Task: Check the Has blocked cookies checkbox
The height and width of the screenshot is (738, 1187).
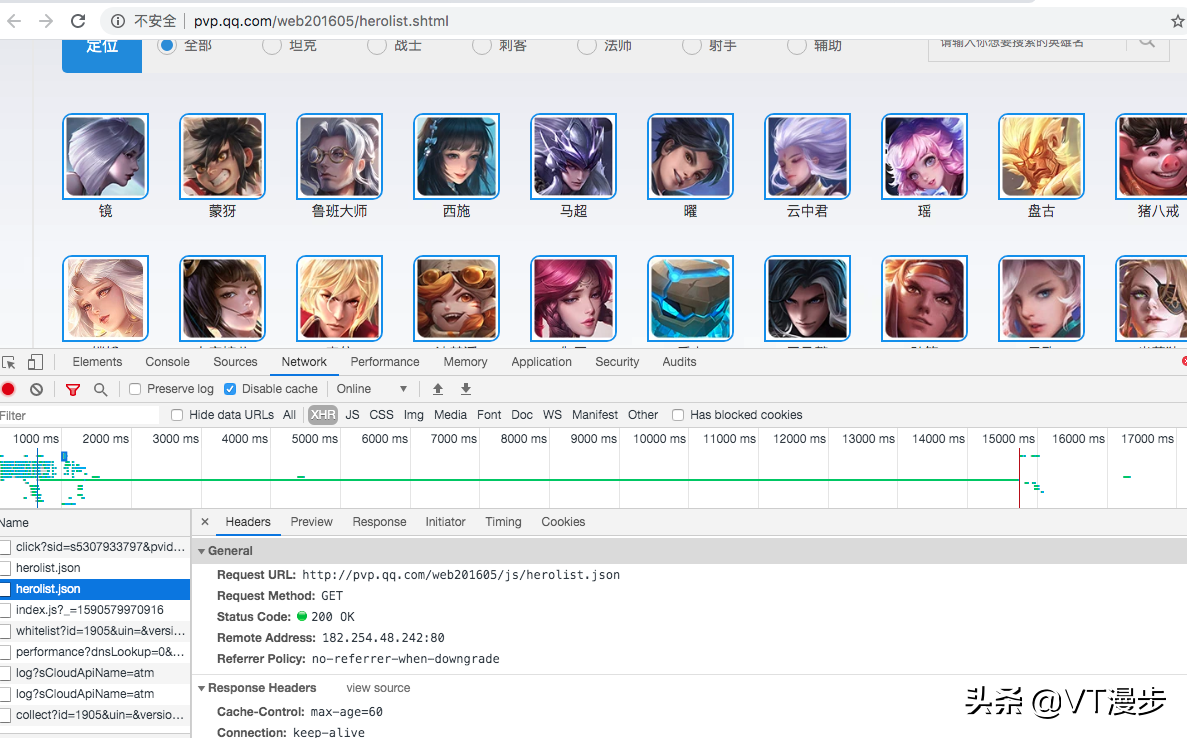Action: point(678,415)
